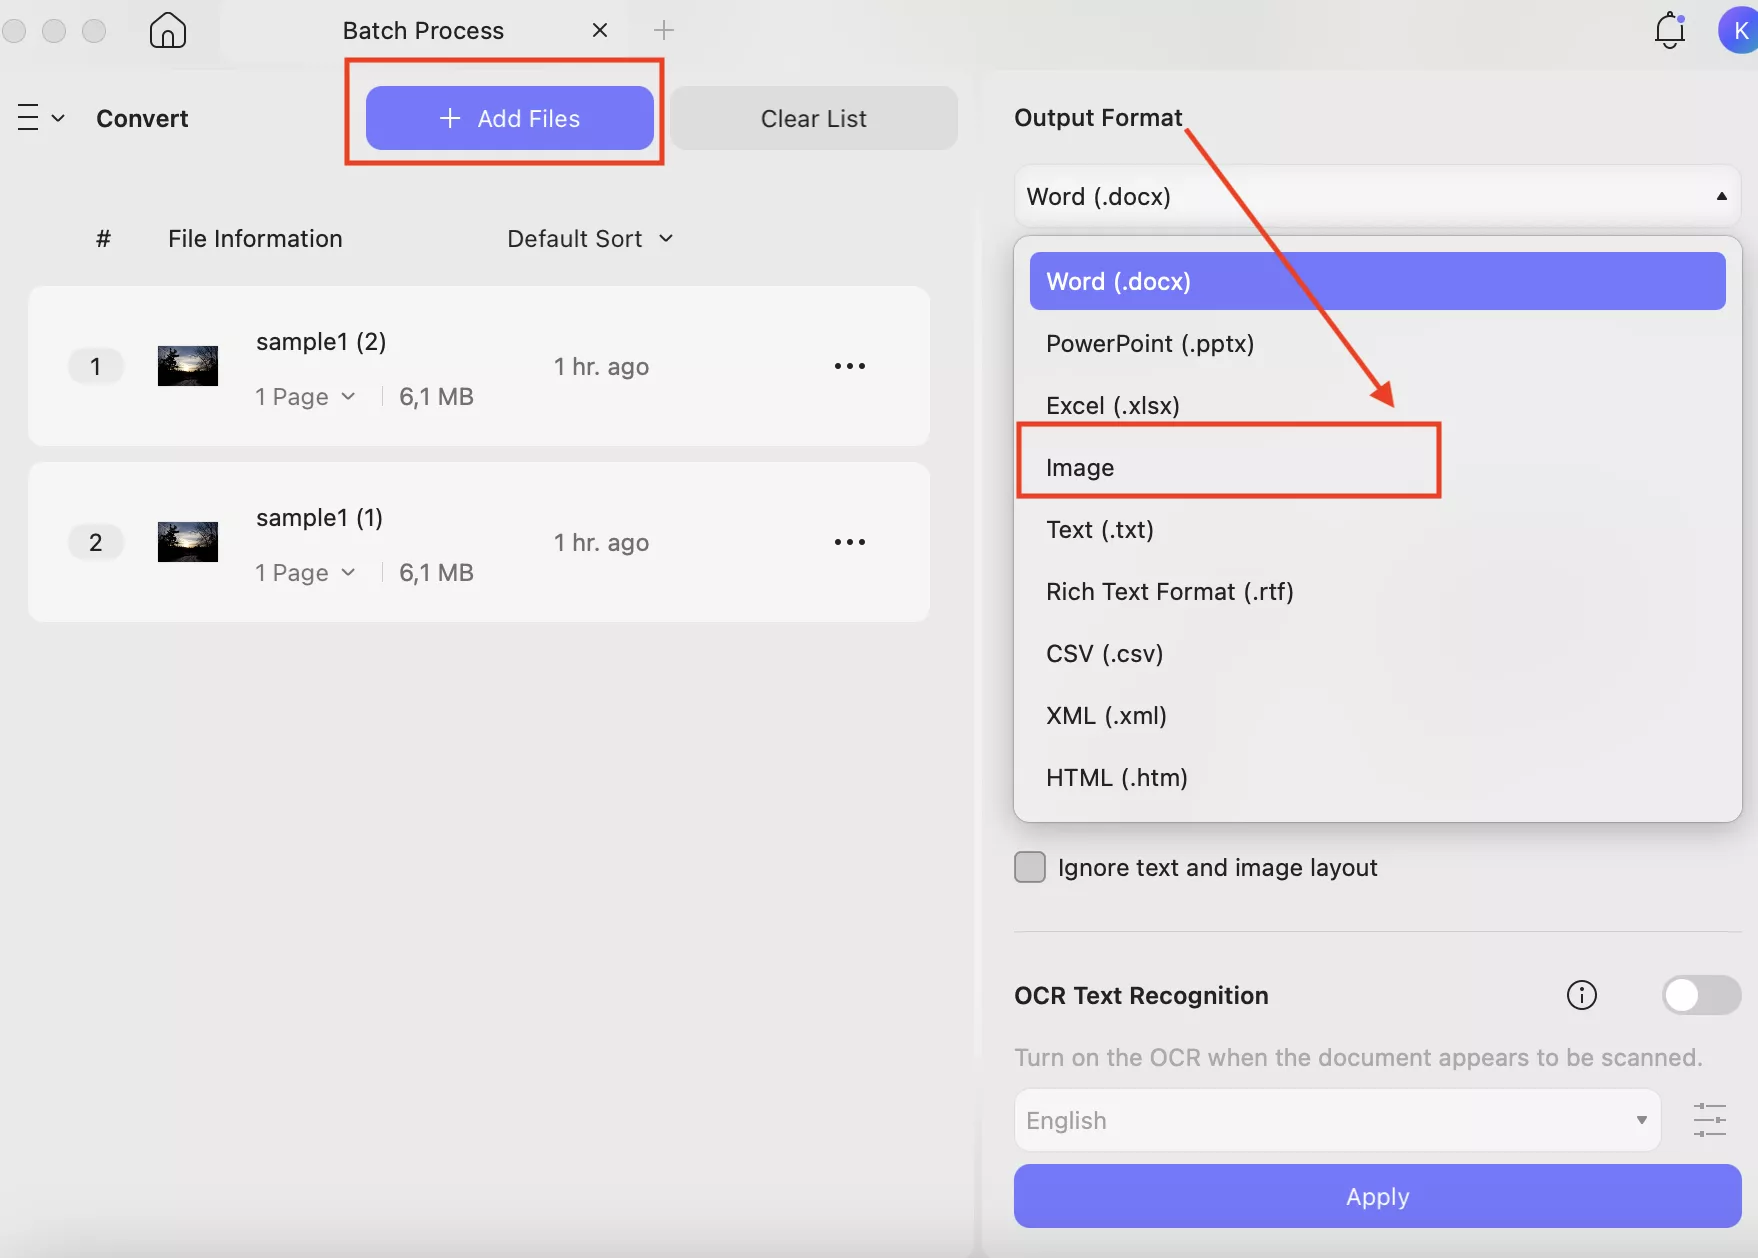Click the K user profile avatar
The width and height of the screenshot is (1758, 1258).
click(1737, 30)
